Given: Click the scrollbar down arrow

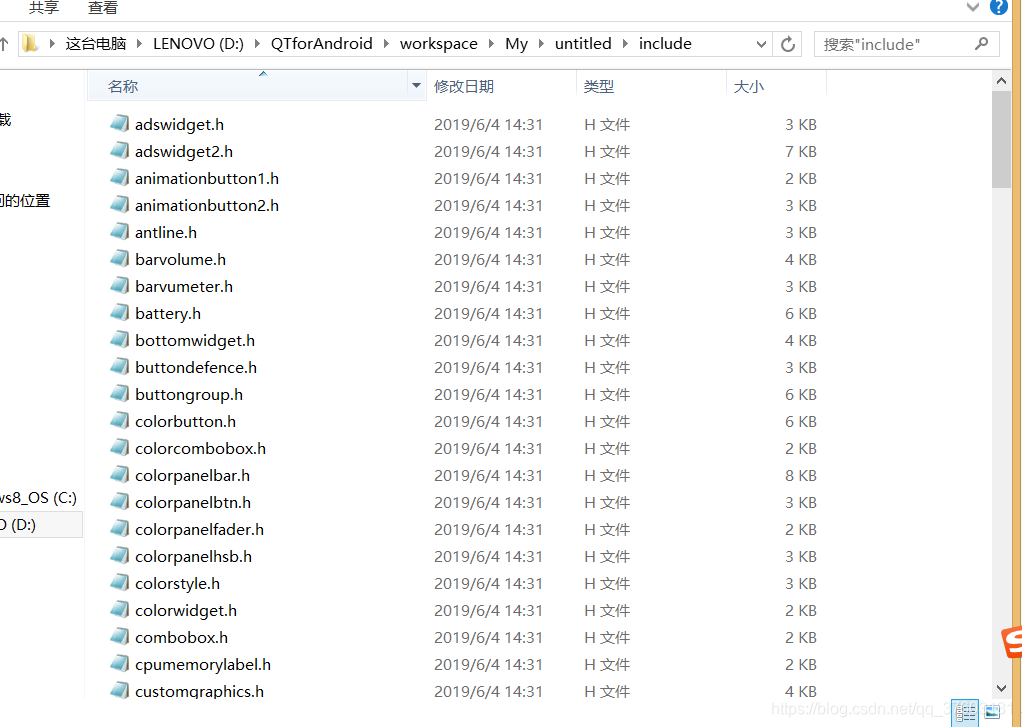Looking at the screenshot, I should pos(1001,689).
